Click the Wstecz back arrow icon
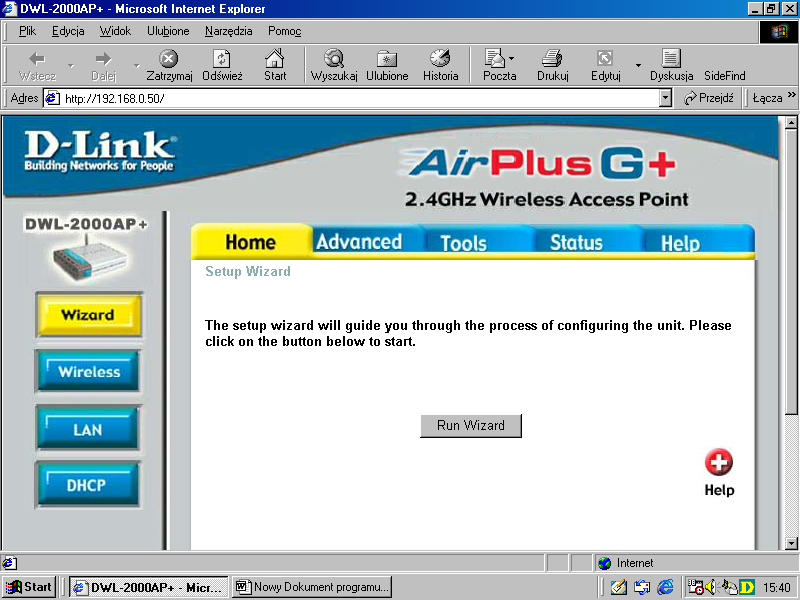800x600 pixels. [37, 59]
